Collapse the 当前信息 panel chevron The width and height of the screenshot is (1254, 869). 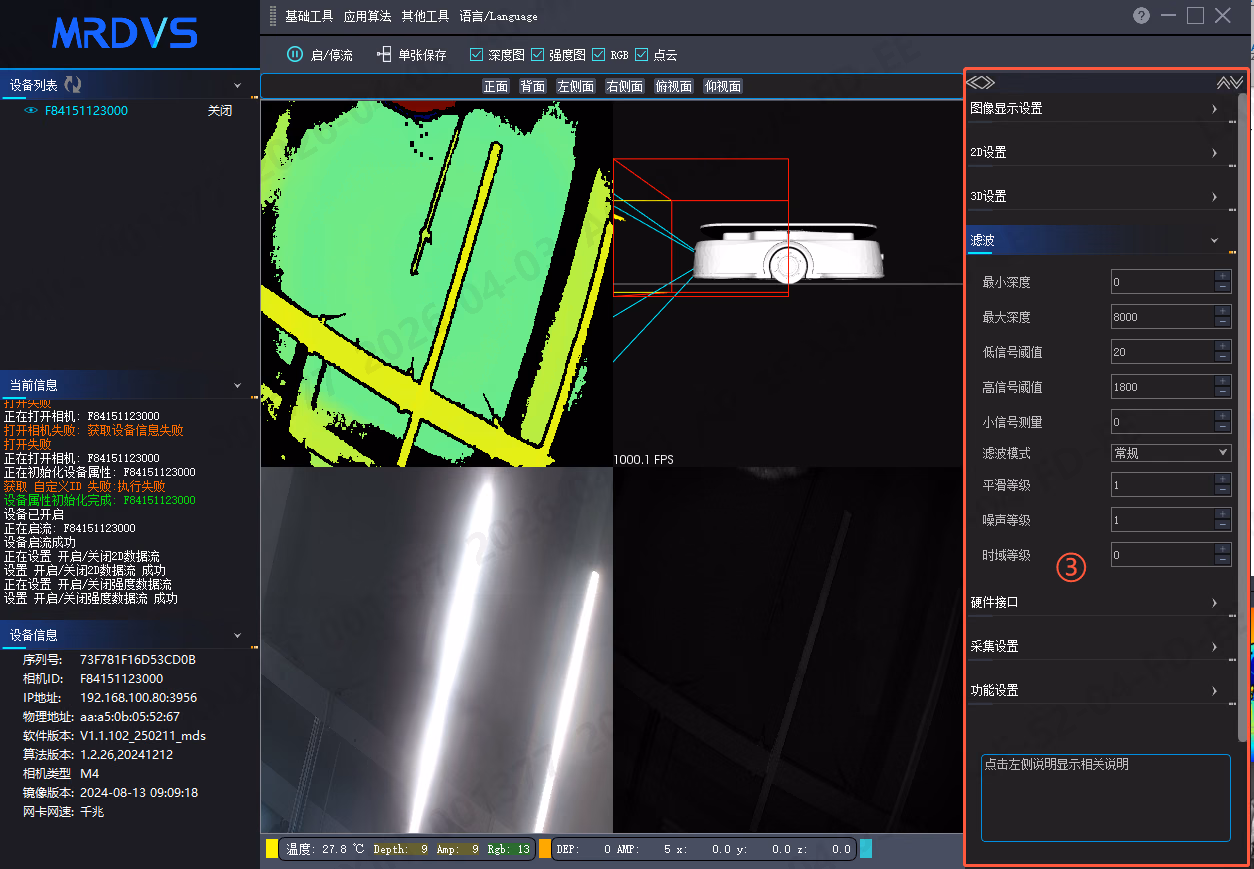click(237, 385)
